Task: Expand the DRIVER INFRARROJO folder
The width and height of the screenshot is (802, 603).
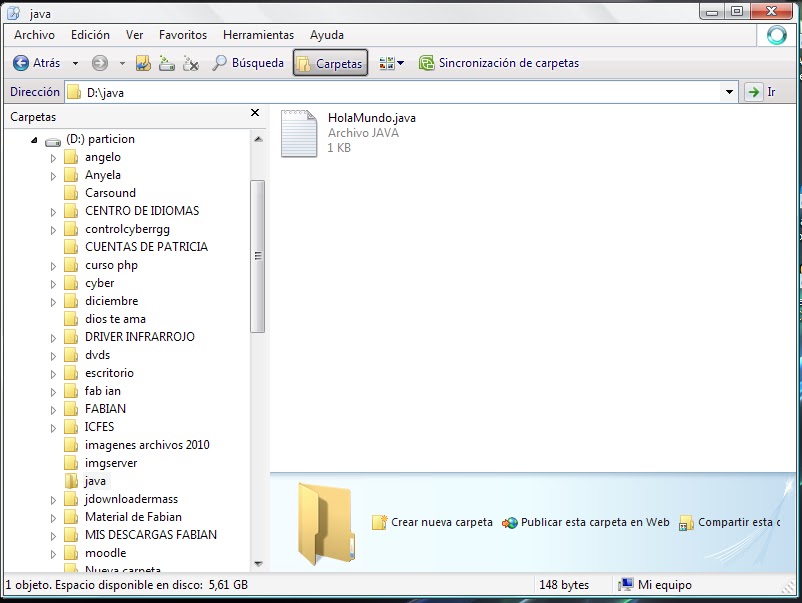Action: coord(53,338)
